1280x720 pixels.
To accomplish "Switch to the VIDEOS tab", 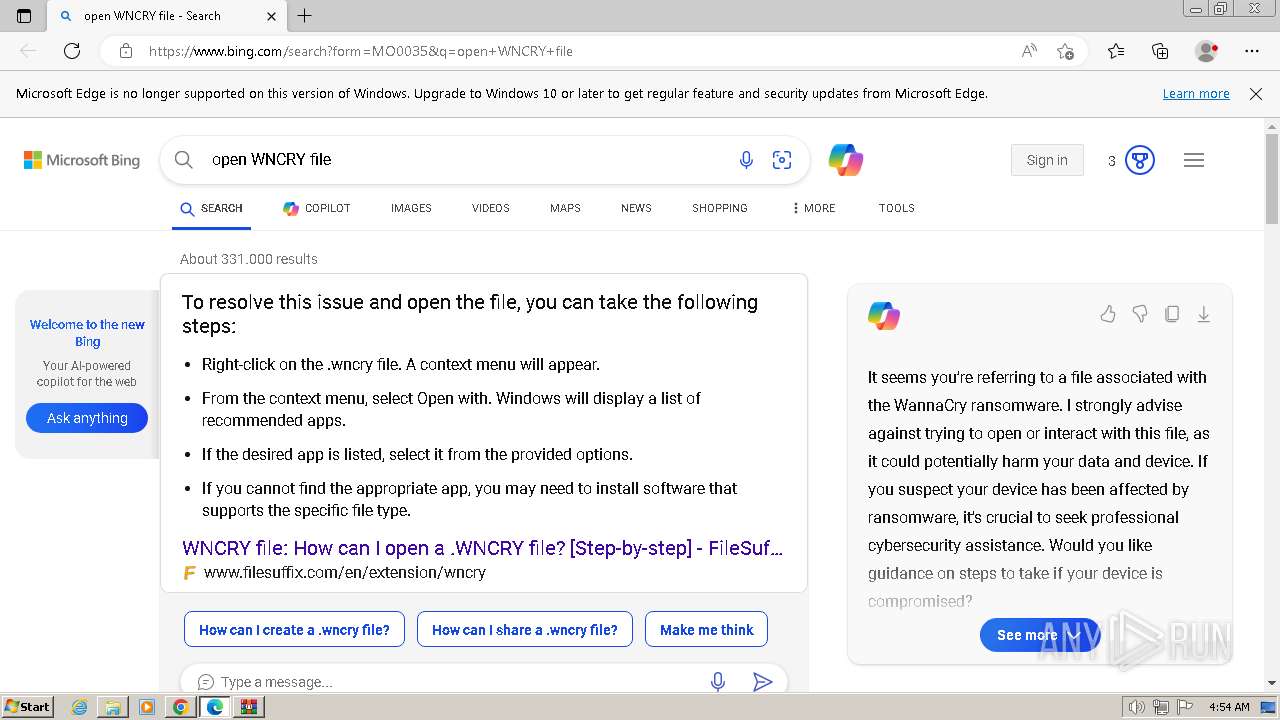I will (x=491, y=208).
